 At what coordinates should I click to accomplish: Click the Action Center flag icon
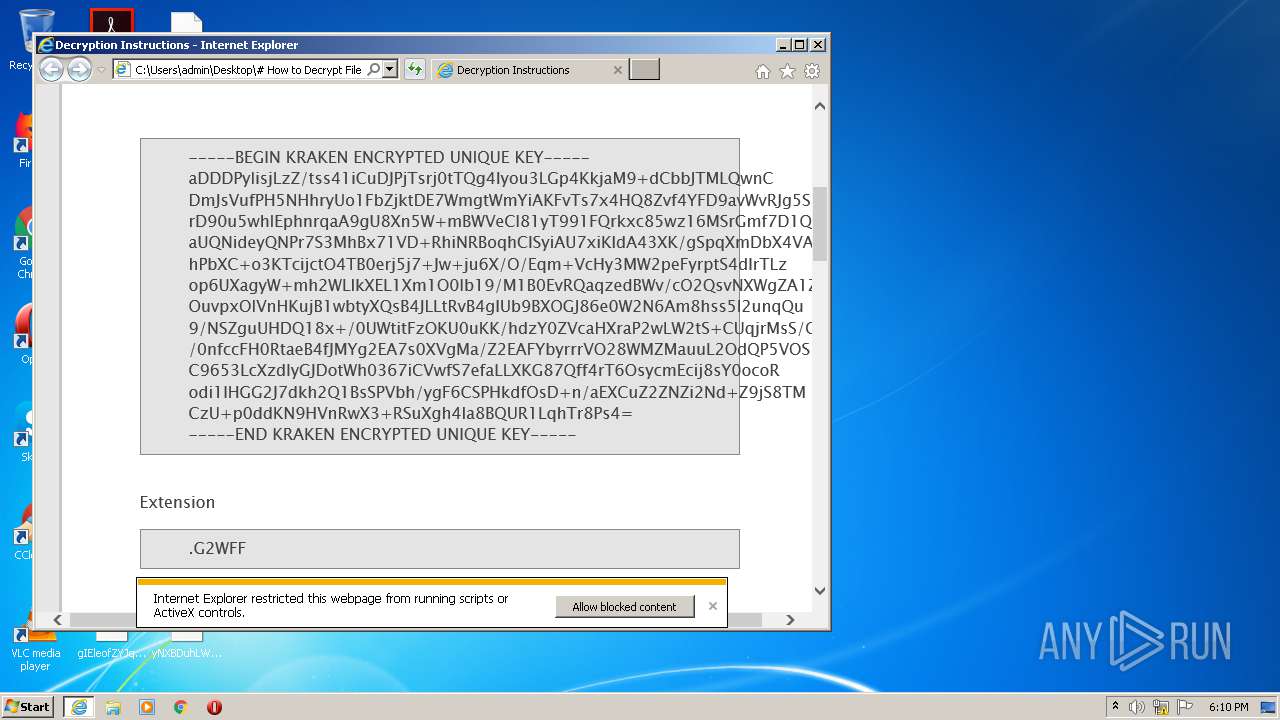(x=1184, y=707)
